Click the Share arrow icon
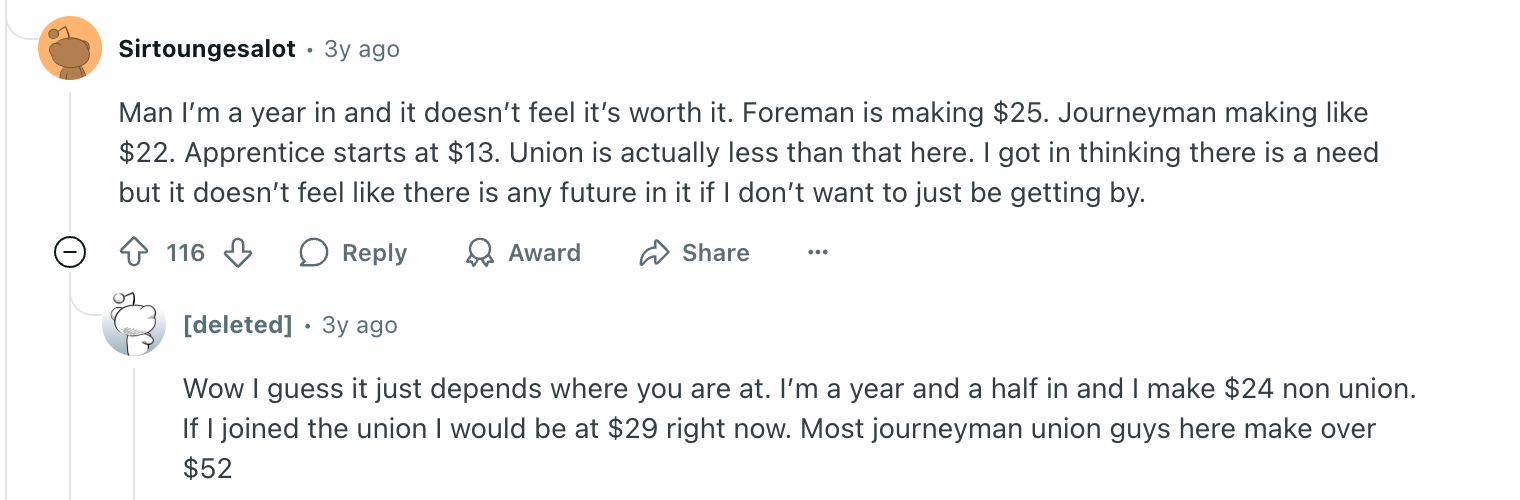The width and height of the screenshot is (1520, 500). 653,254
